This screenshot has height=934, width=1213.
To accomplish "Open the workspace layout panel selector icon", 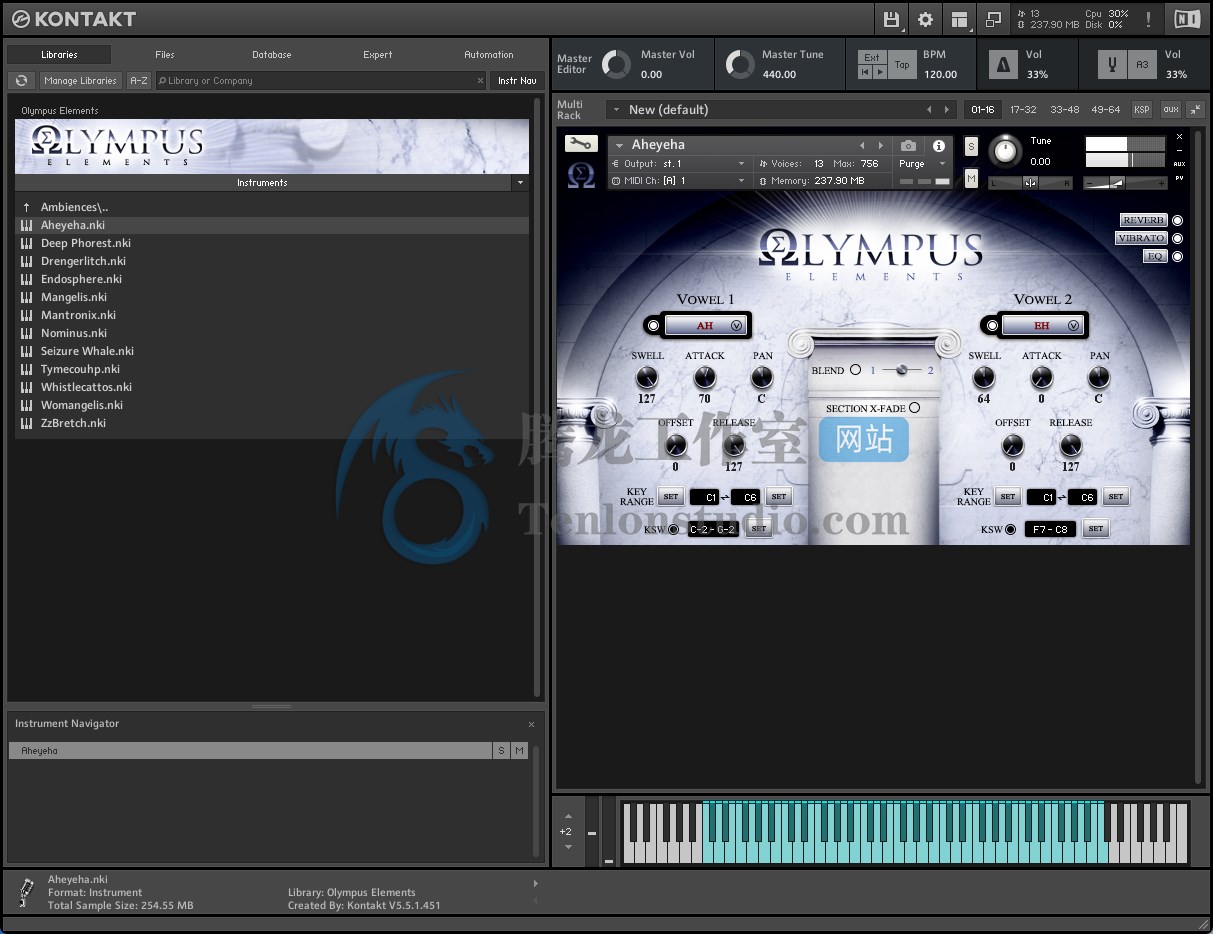I will coord(959,19).
